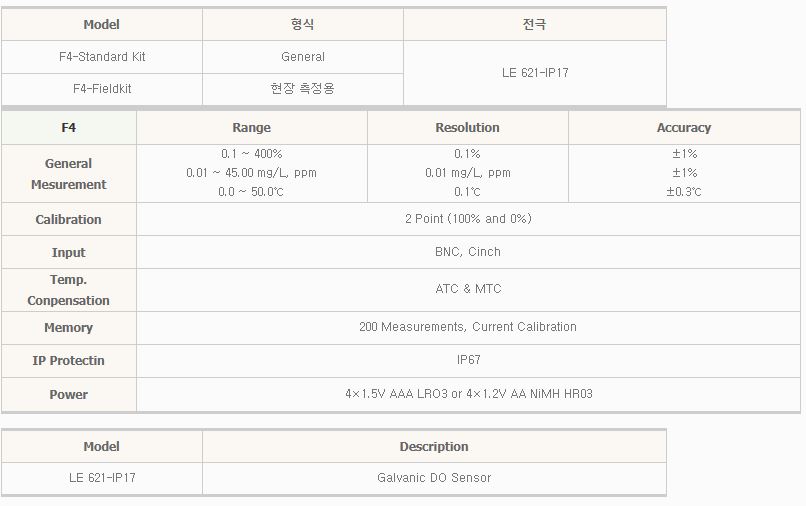Click the Range column header

252,128
